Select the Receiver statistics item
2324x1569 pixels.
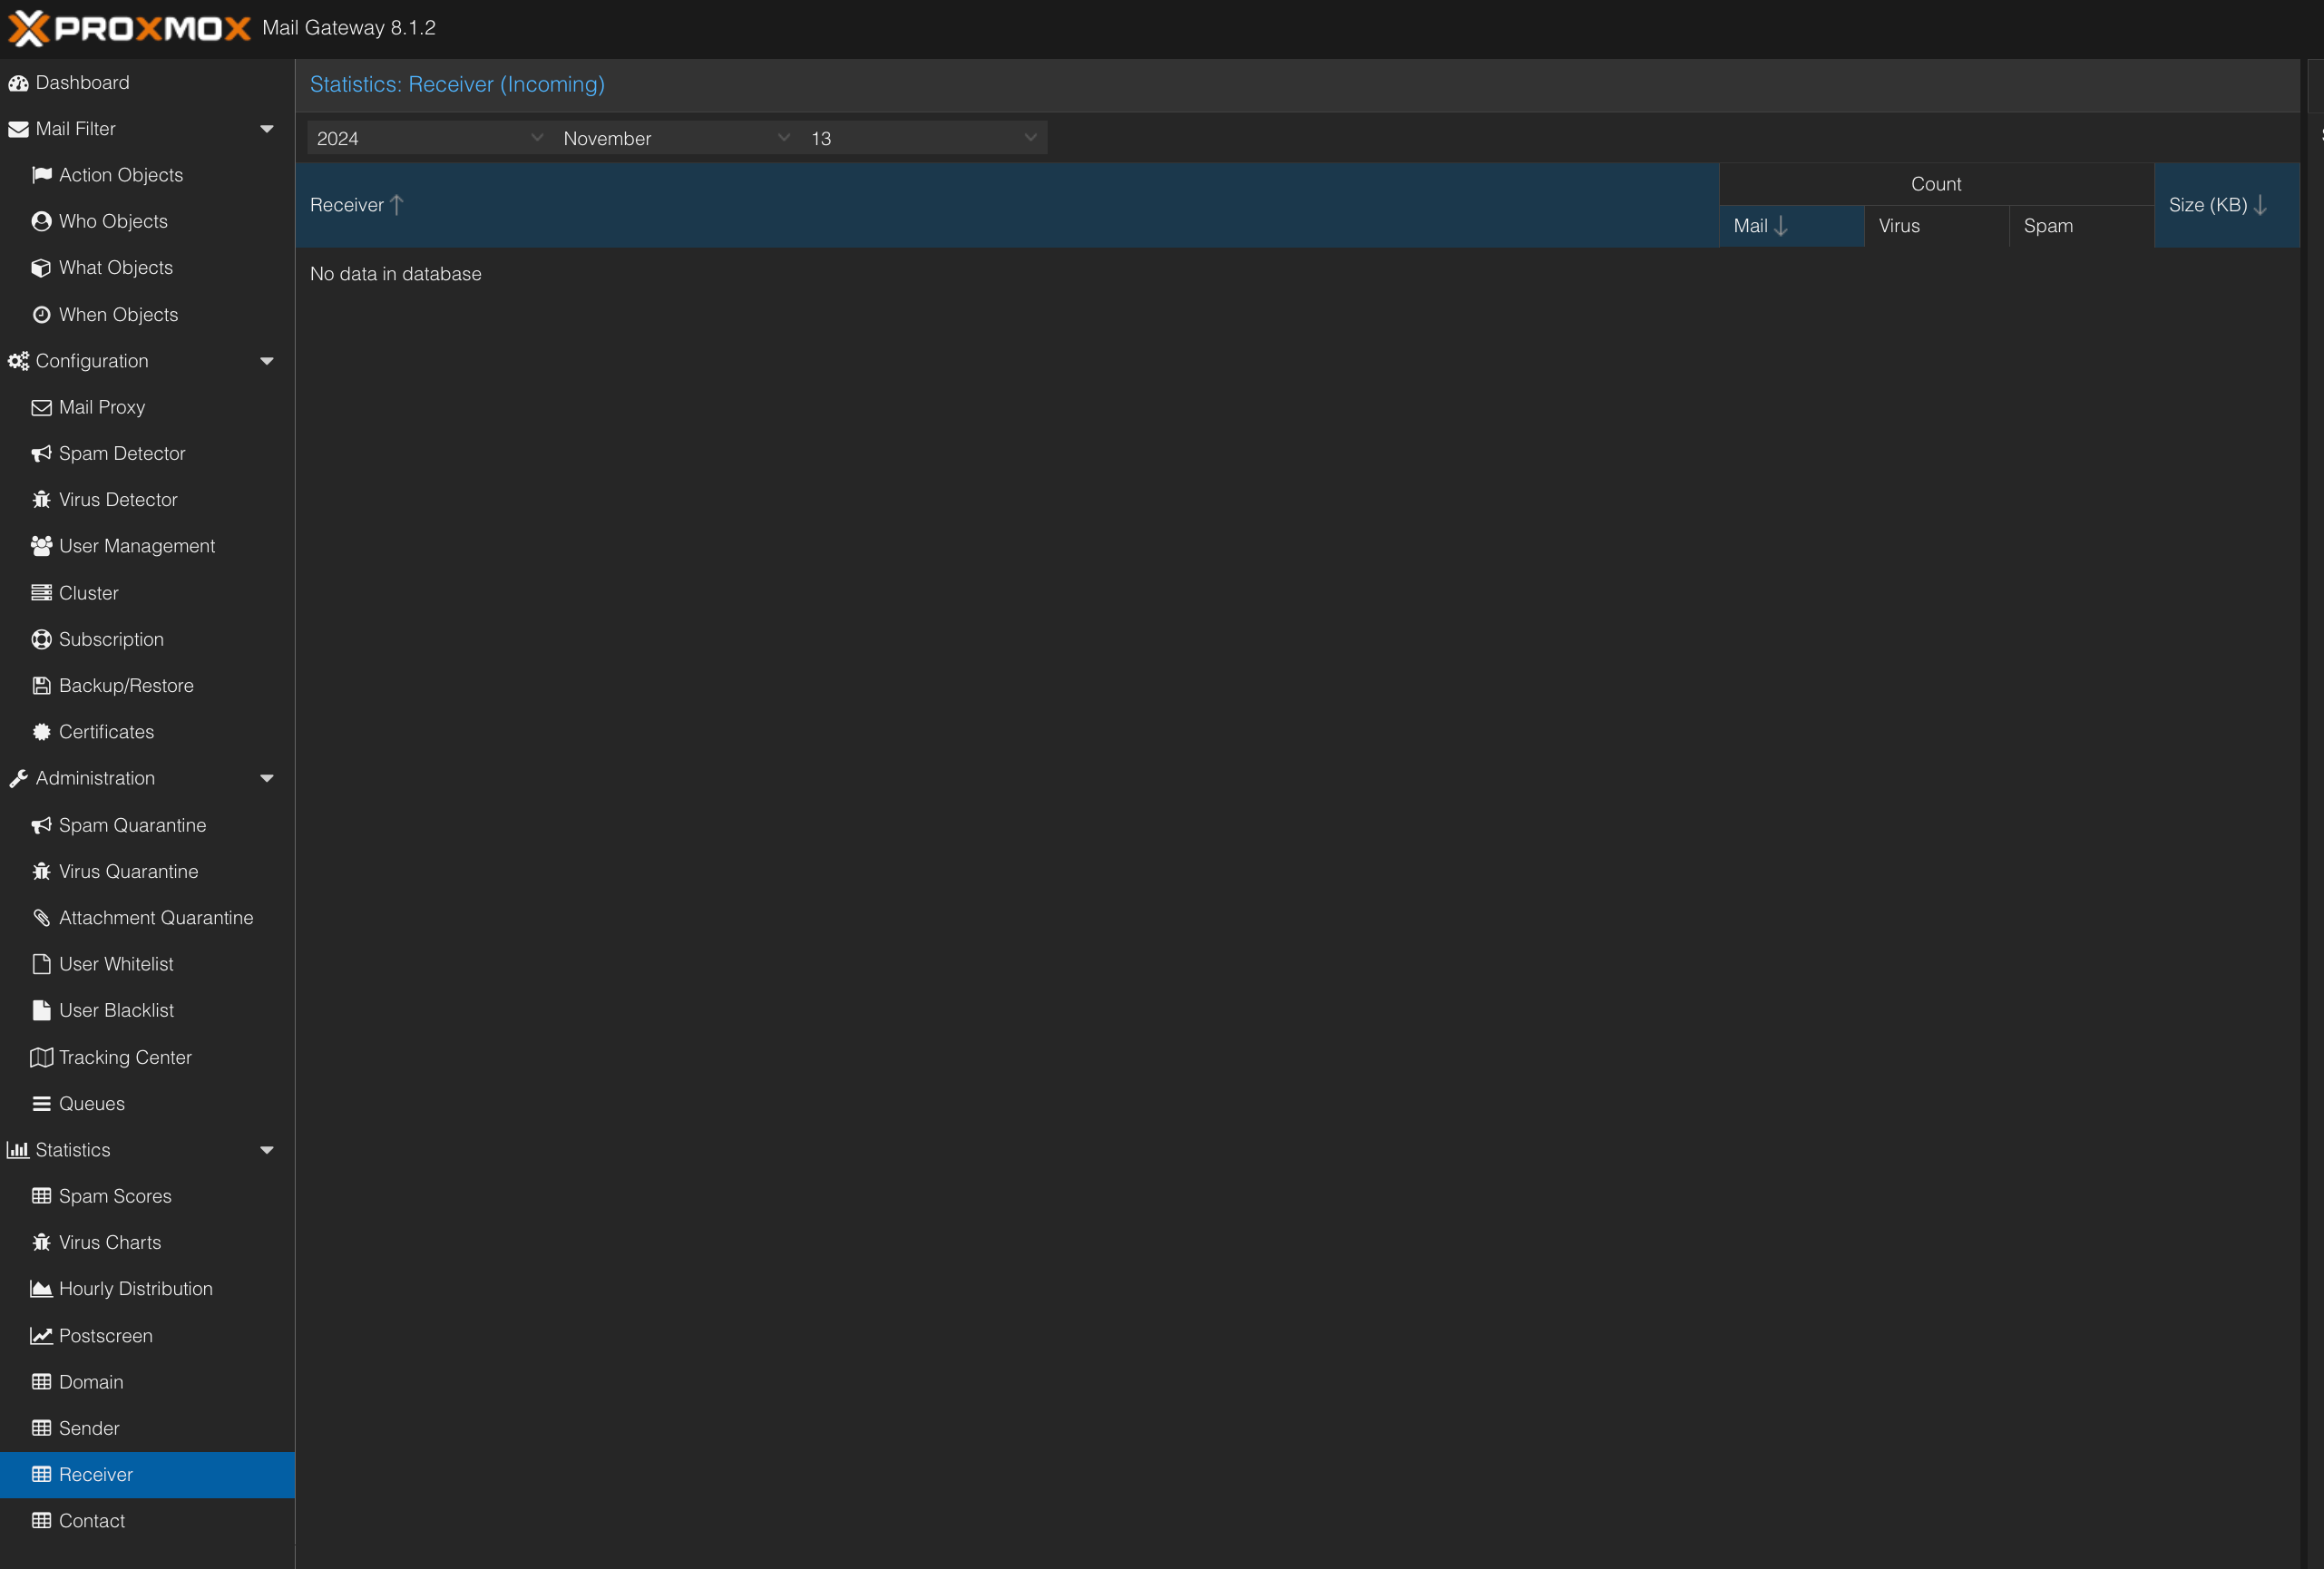click(x=147, y=1475)
